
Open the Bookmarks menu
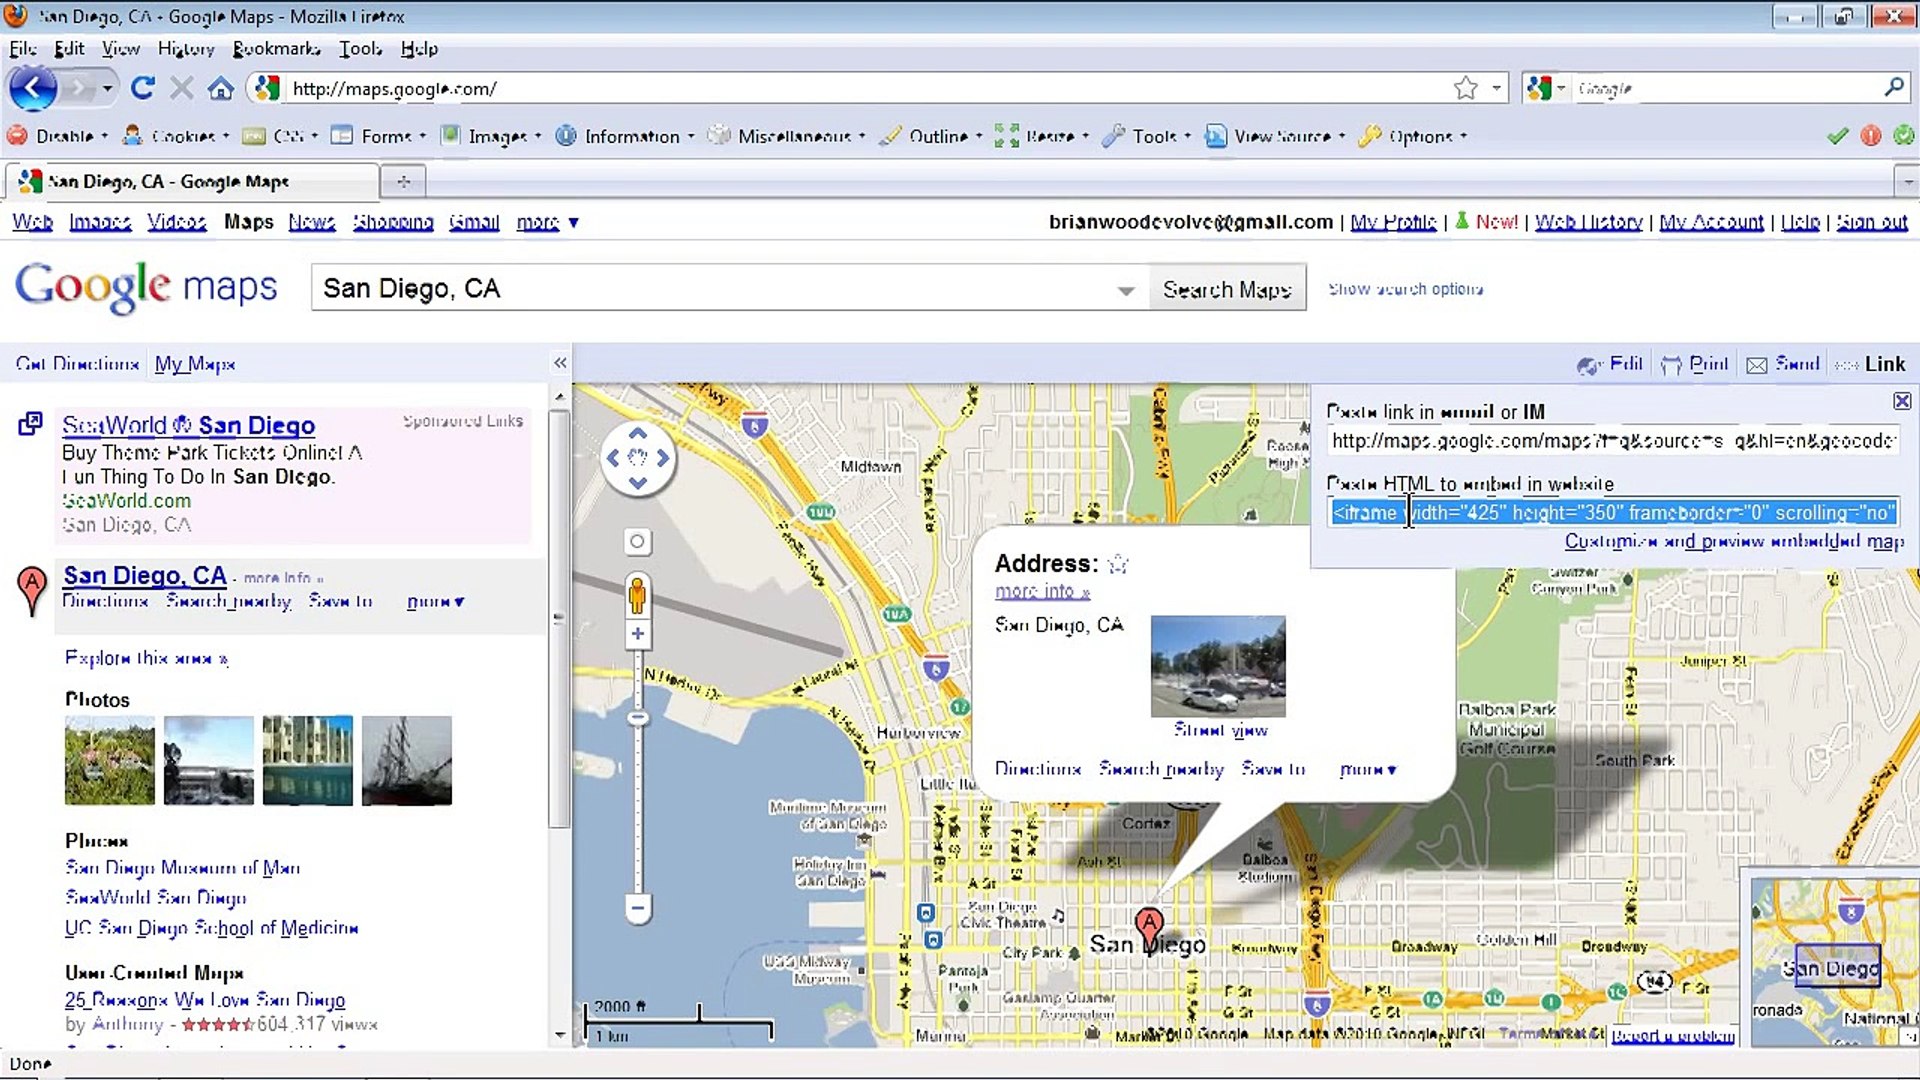[x=276, y=48]
